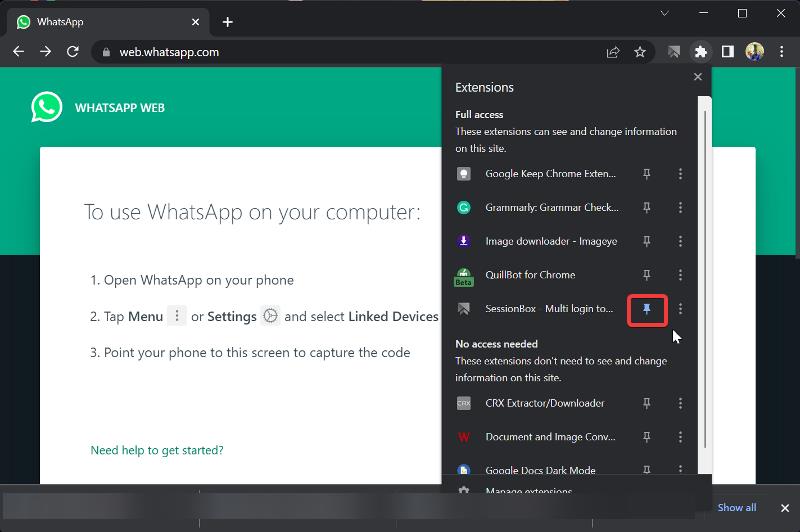
Task: Click the CRX Extractor extension icon
Action: click(463, 403)
